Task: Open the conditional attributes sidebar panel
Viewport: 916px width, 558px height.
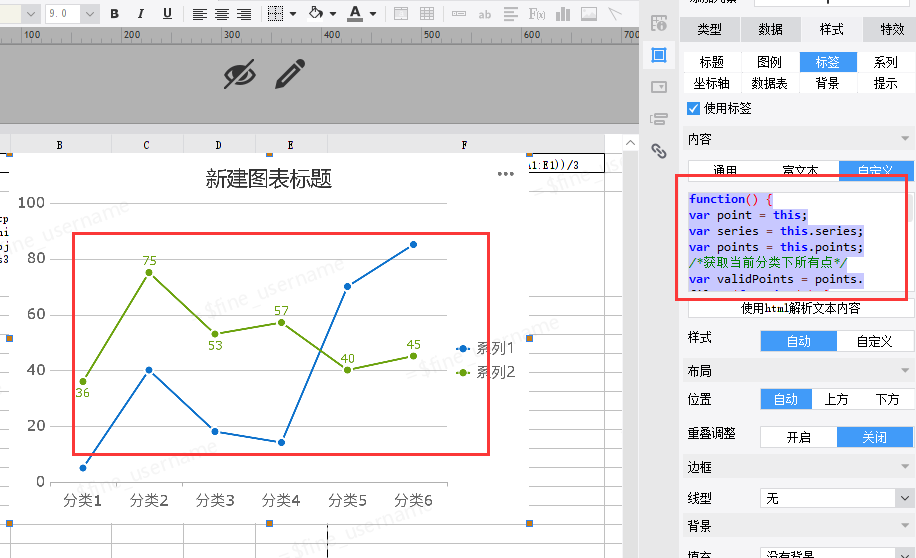Action: pyautogui.click(x=659, y=119)
